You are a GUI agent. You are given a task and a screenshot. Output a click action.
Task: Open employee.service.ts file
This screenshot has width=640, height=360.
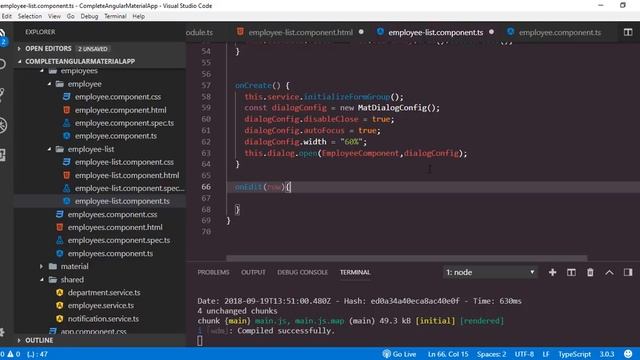pyautogui.click(x=100, y=306)
